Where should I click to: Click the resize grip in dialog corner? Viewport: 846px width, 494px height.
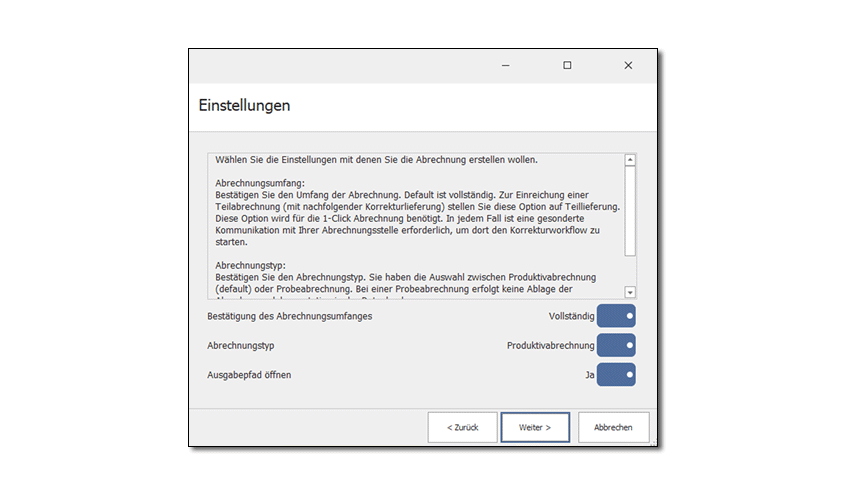pyautogui.click(x=654, y=443)
